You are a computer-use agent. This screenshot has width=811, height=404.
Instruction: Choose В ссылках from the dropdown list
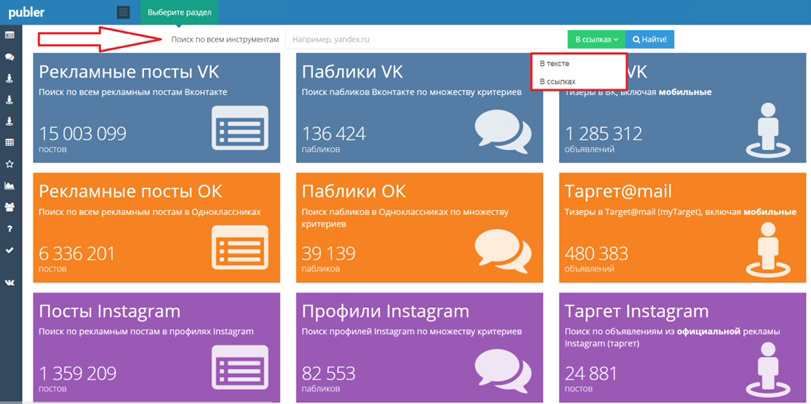(x=557, y=81)
